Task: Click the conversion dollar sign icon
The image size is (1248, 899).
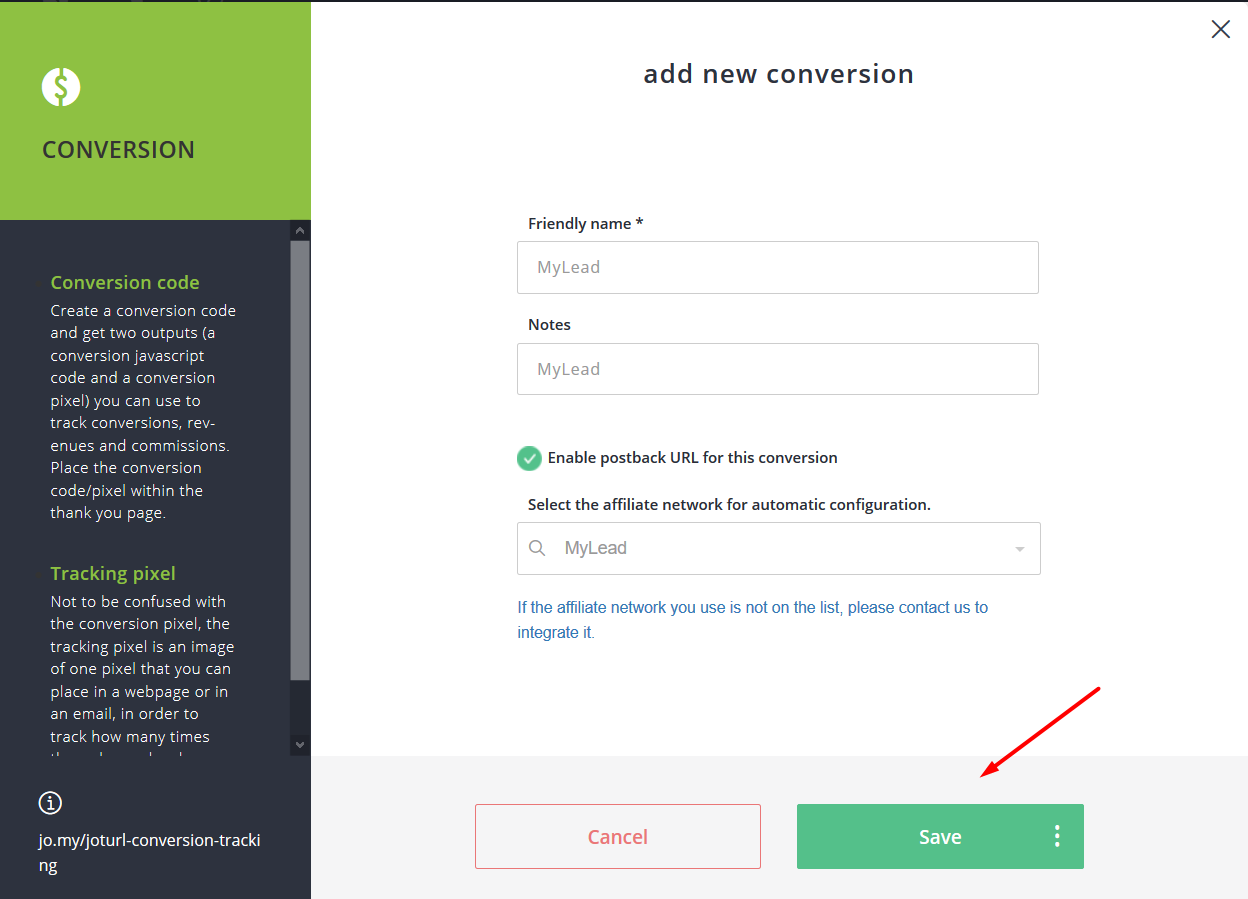Action: point(61,87)
